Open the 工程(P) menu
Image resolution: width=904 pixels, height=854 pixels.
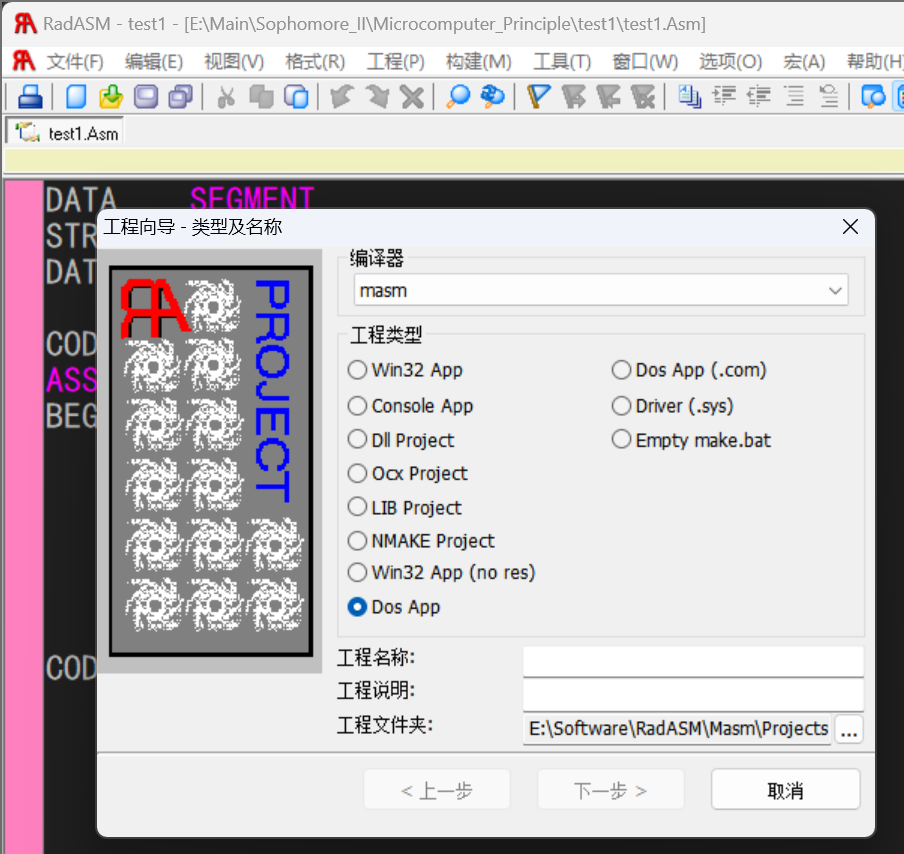click(x=395, y=62)
